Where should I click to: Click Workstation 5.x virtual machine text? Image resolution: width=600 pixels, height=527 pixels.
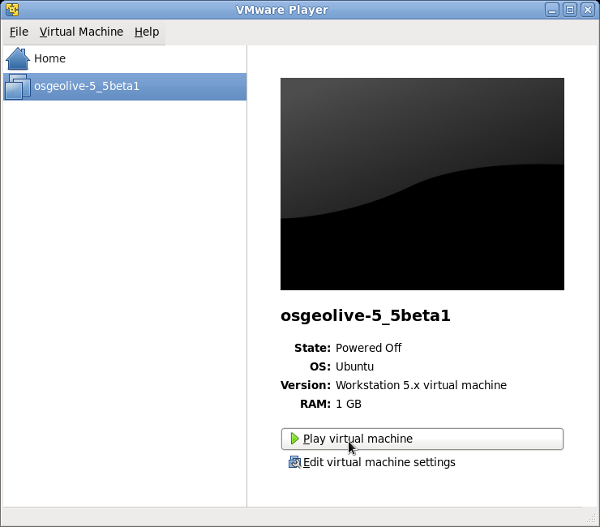(x=421, y=385)
